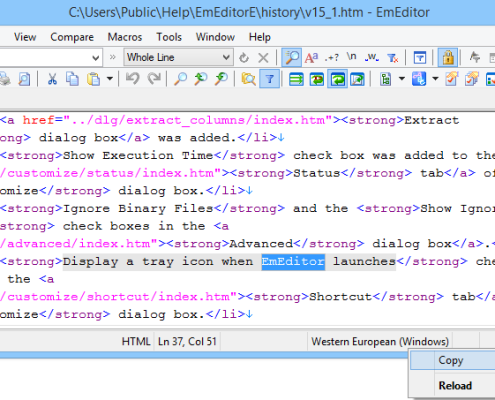495x400 pixels.
Task: Click the Redo arrow icon
Action: pos(154,79)
